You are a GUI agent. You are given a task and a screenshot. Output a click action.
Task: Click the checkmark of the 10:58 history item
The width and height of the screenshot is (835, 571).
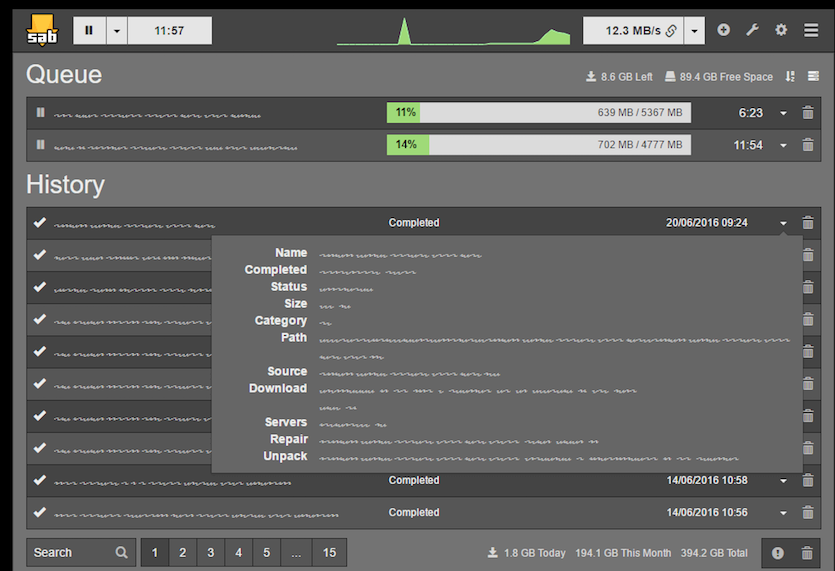(x=40, y=480)
